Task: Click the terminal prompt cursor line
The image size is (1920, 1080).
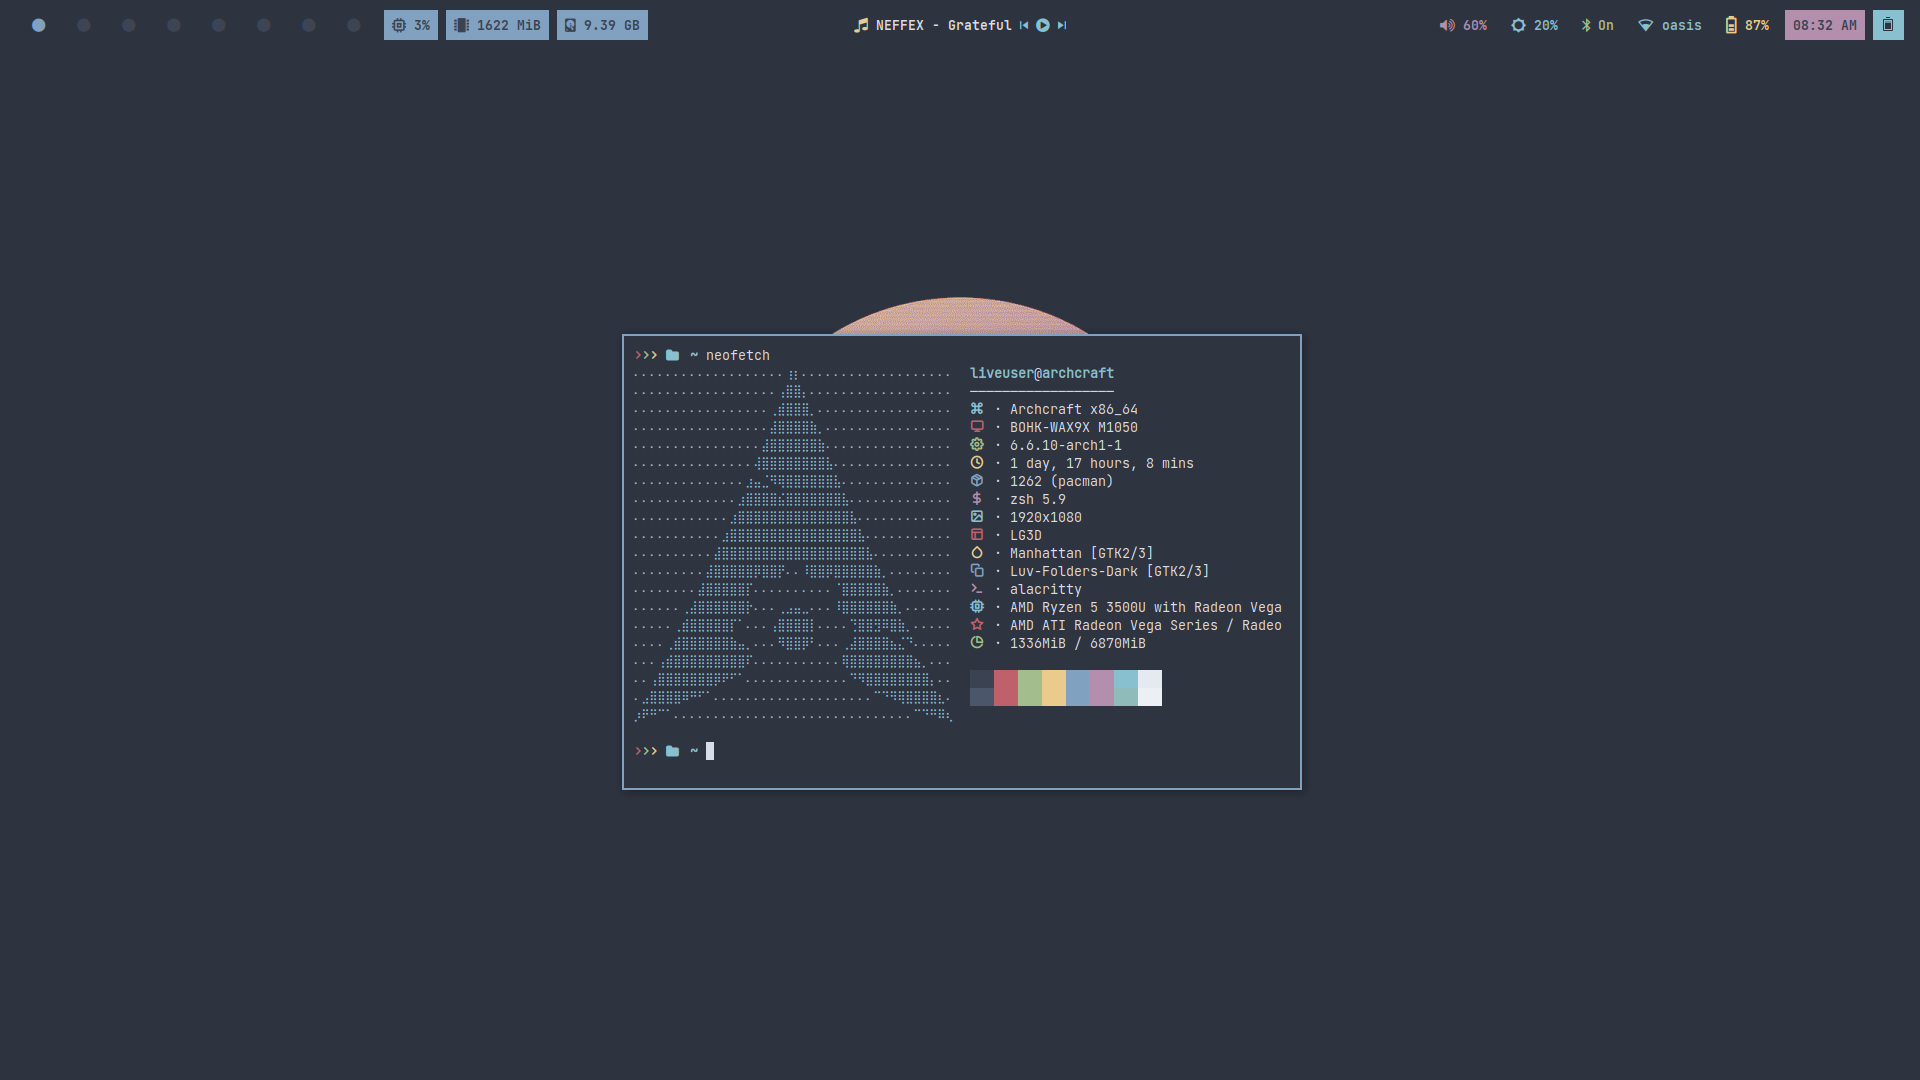Action: point(710,751)
